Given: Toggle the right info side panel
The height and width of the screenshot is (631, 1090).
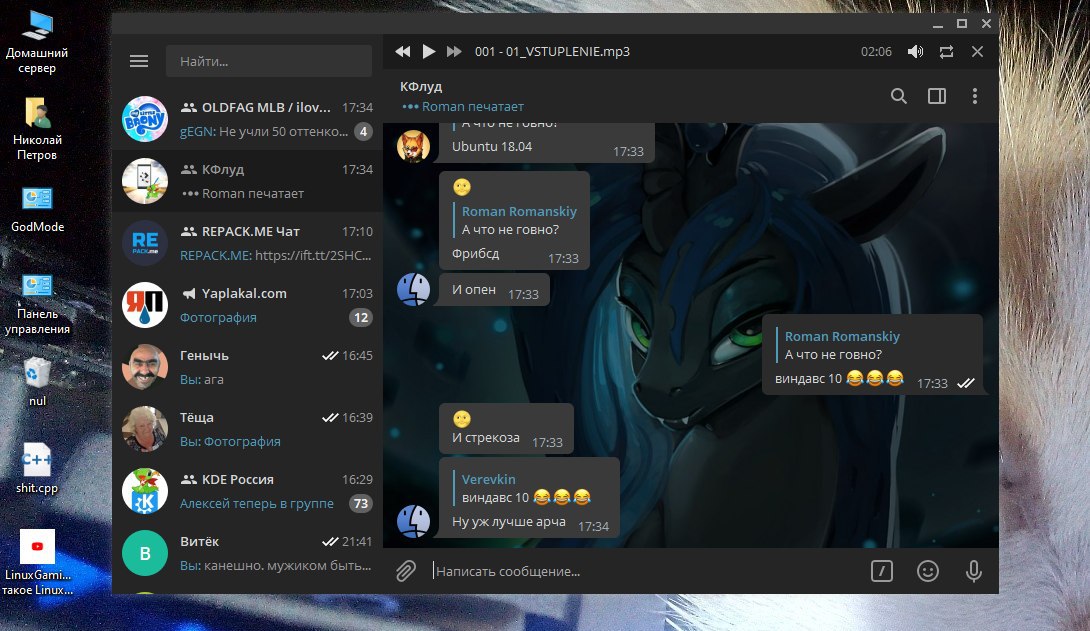Looking at the screenshot, I should coord(937,96).
